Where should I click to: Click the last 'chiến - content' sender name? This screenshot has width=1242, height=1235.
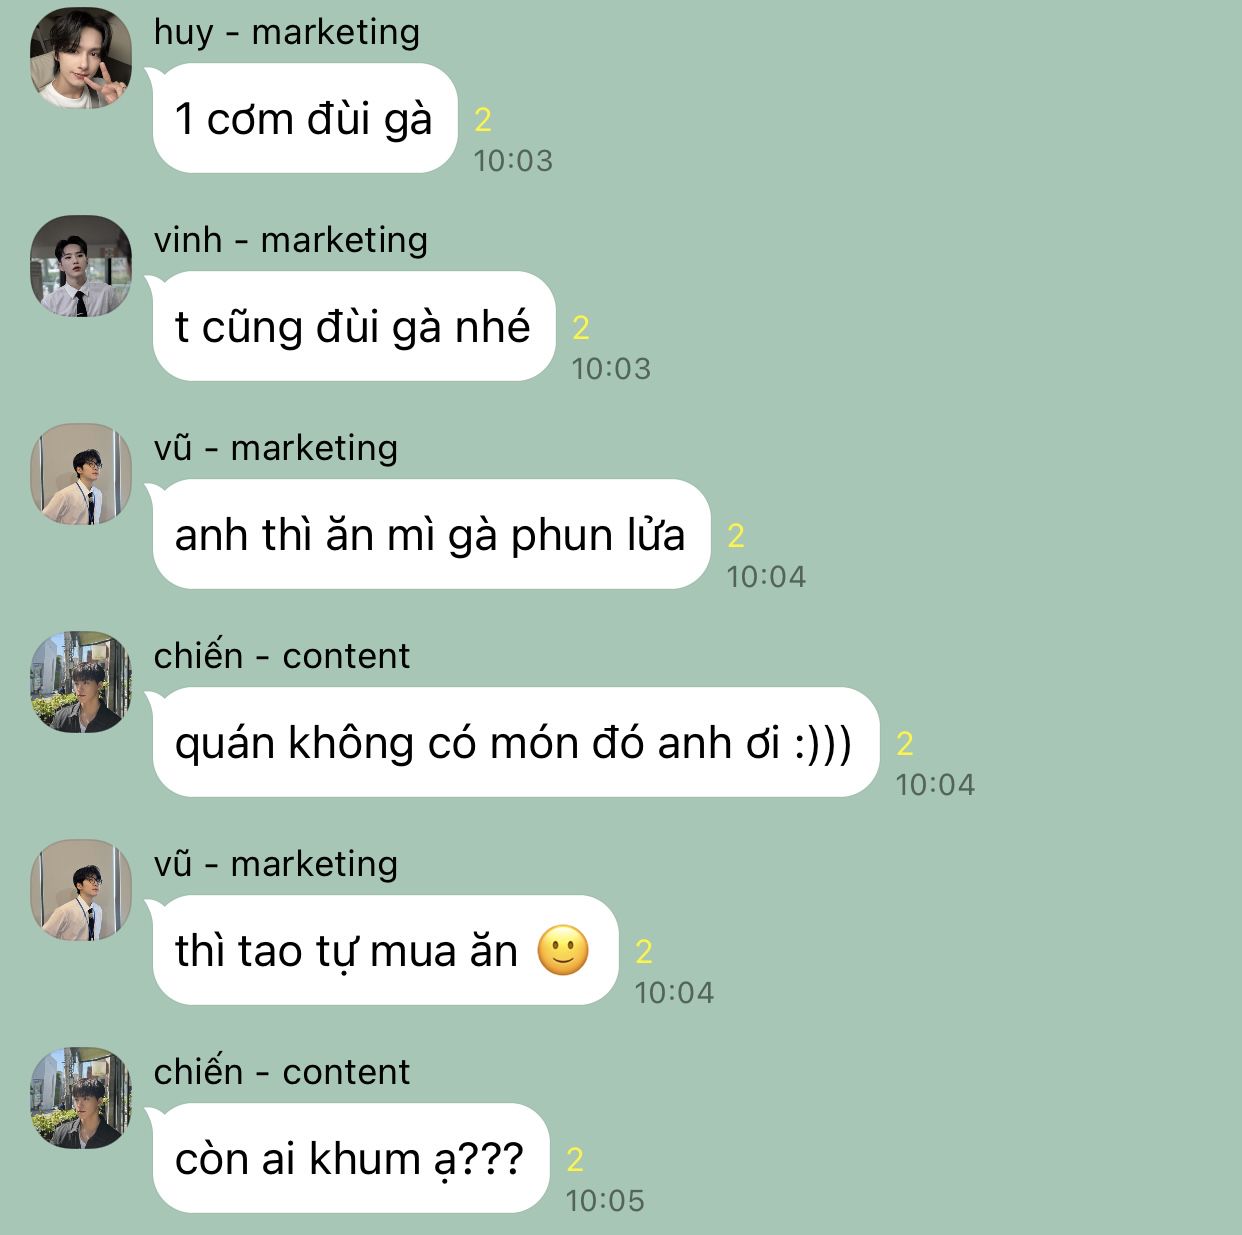click(x=282, y=1072)
